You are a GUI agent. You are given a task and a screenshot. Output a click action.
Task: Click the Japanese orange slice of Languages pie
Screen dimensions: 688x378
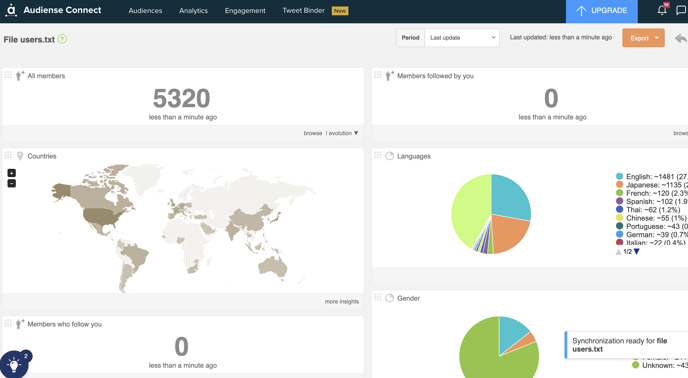(x=509, y=233)
